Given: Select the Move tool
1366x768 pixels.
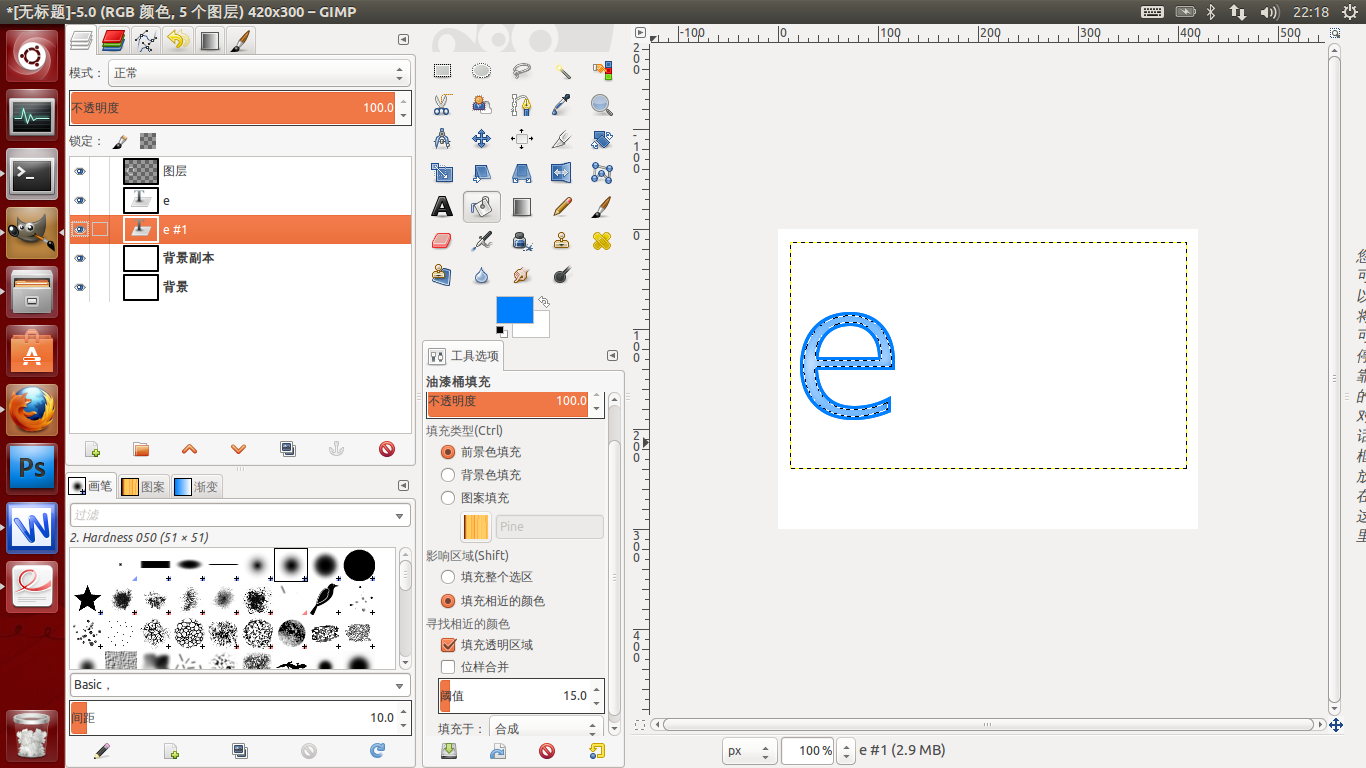Looking at the screenshot, I should [482, 139].
